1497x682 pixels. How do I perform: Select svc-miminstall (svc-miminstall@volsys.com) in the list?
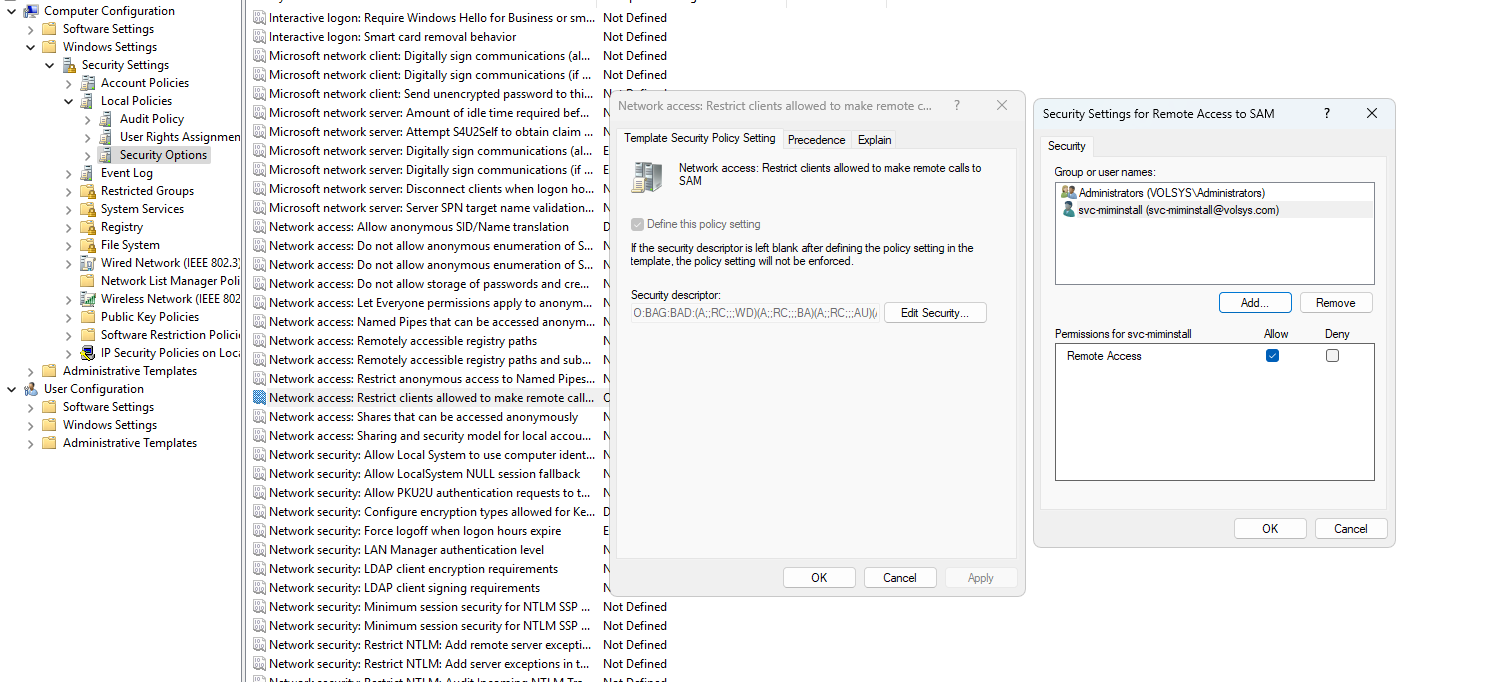pyautogui.click(x=1214, y=210)
